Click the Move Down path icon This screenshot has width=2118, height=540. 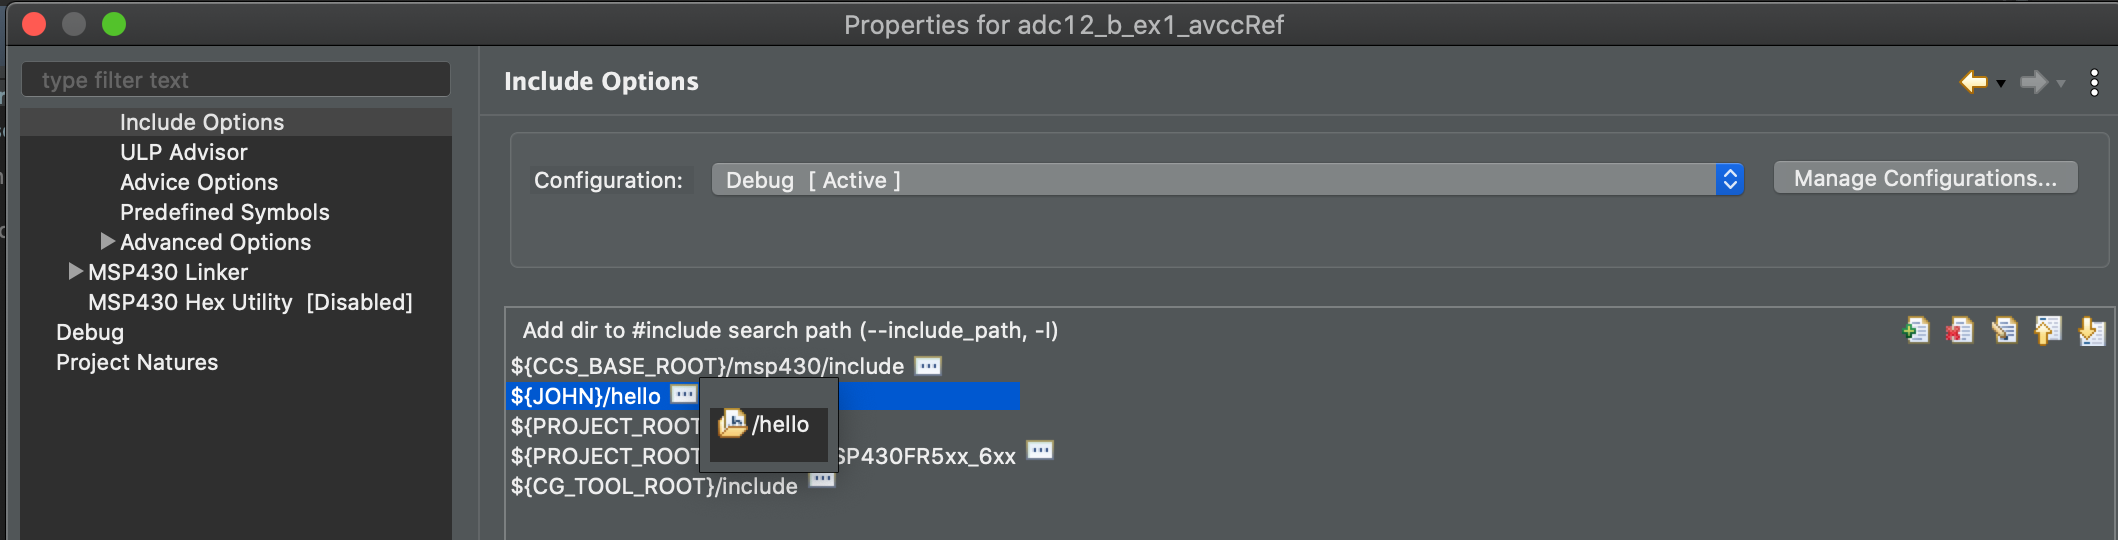click(x=2091, y=330)
